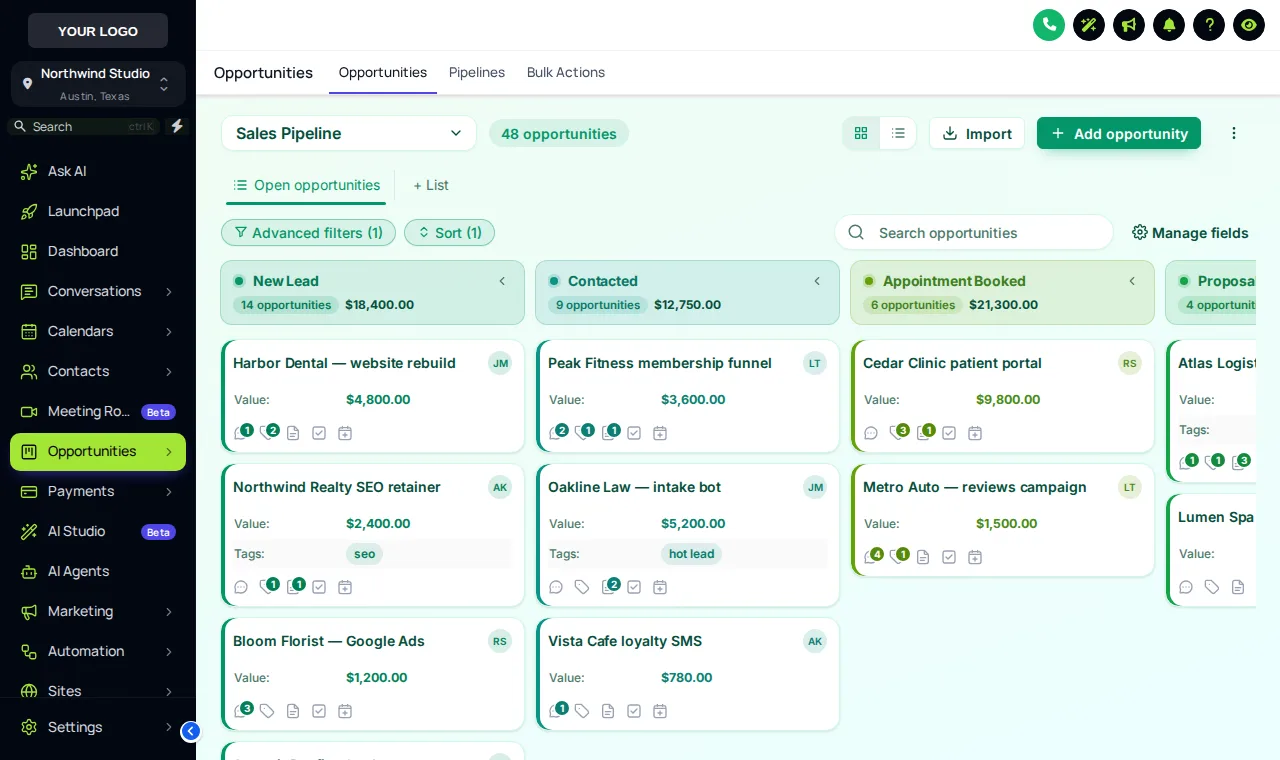This screenshot has height=760, width=1280.
Task: Click the calendar icon on Vista Cafe card
Action: pos(660,711)
